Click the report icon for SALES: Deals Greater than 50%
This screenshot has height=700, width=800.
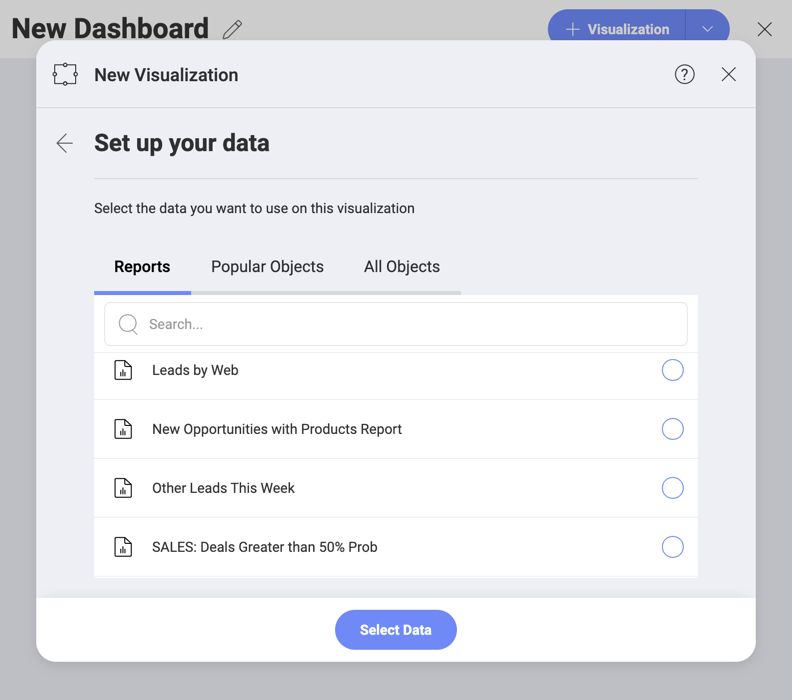point(123,547)
